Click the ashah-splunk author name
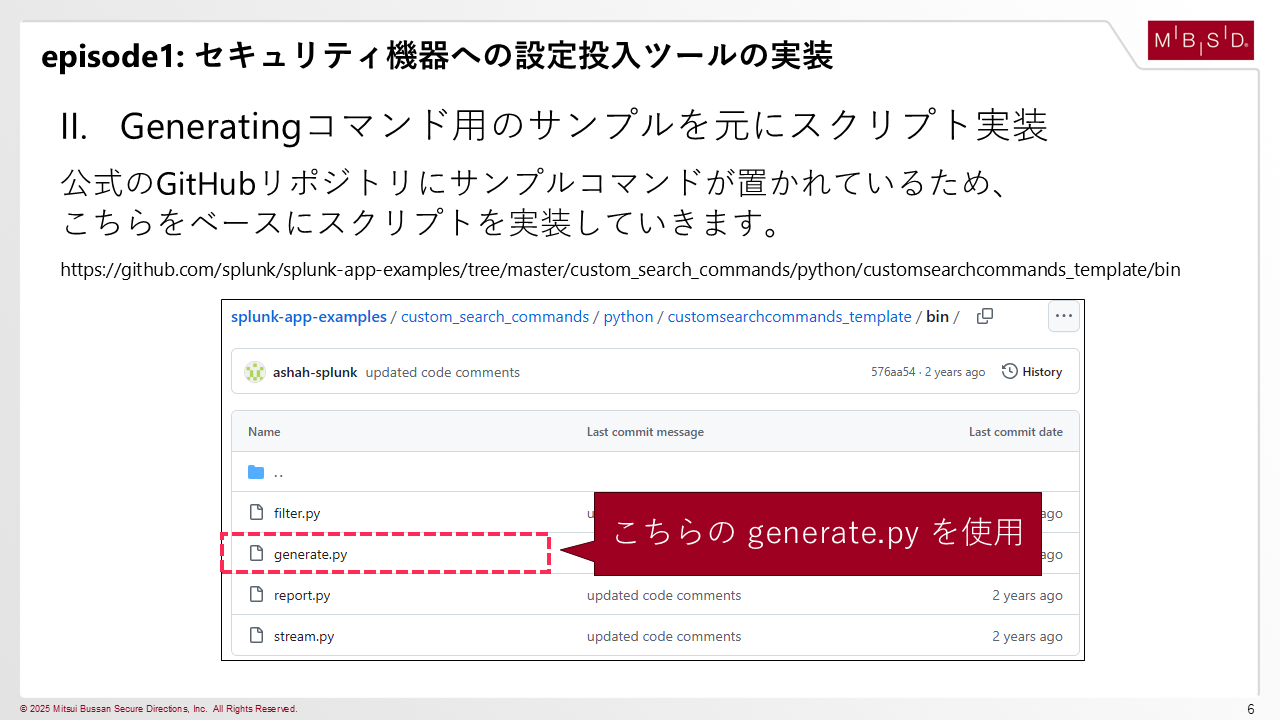Screen dimensions: 1280x720 pyautogui.click(x=314, y=372)
